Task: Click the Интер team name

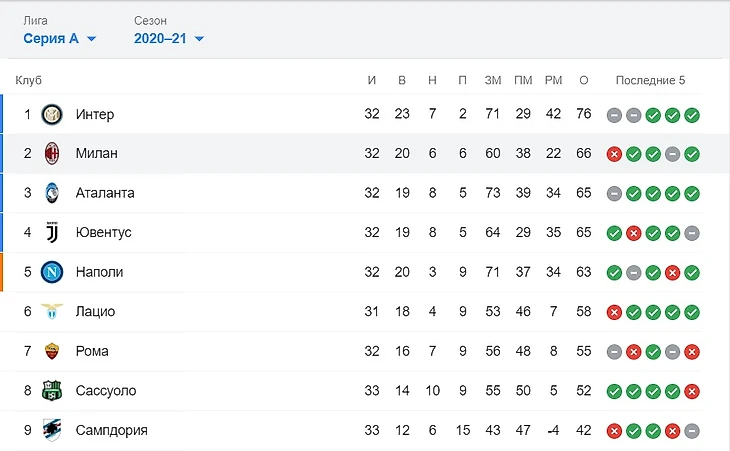Action: [x=95, y=115]
